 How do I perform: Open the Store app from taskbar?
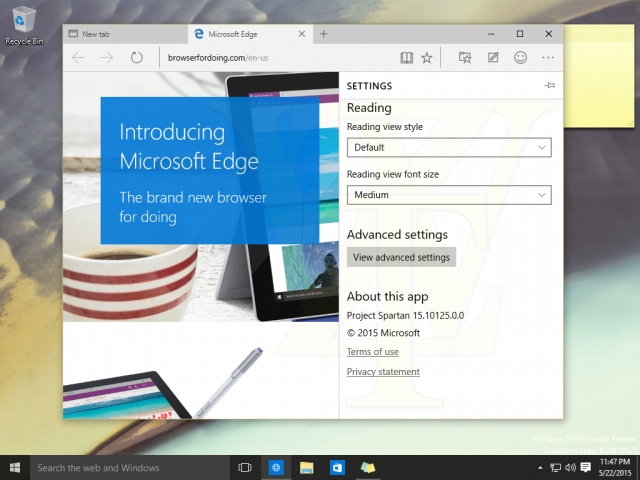(x=337, y=468)
